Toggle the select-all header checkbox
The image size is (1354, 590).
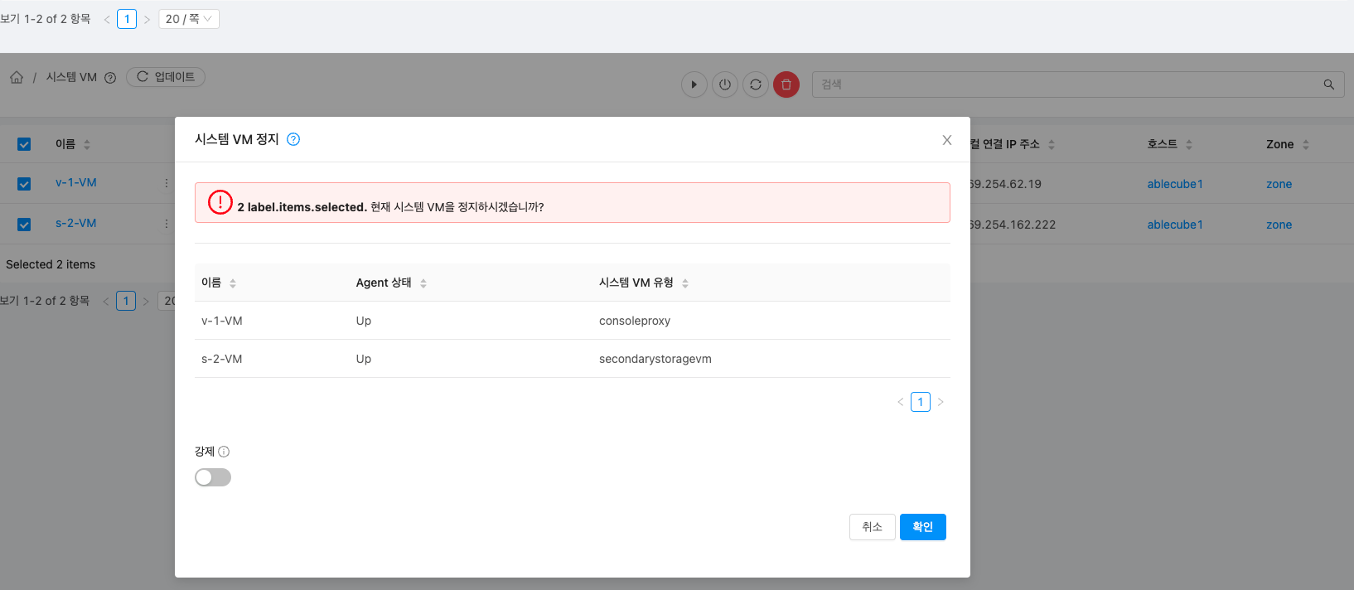pyautogui.click(x=24, y=145)
